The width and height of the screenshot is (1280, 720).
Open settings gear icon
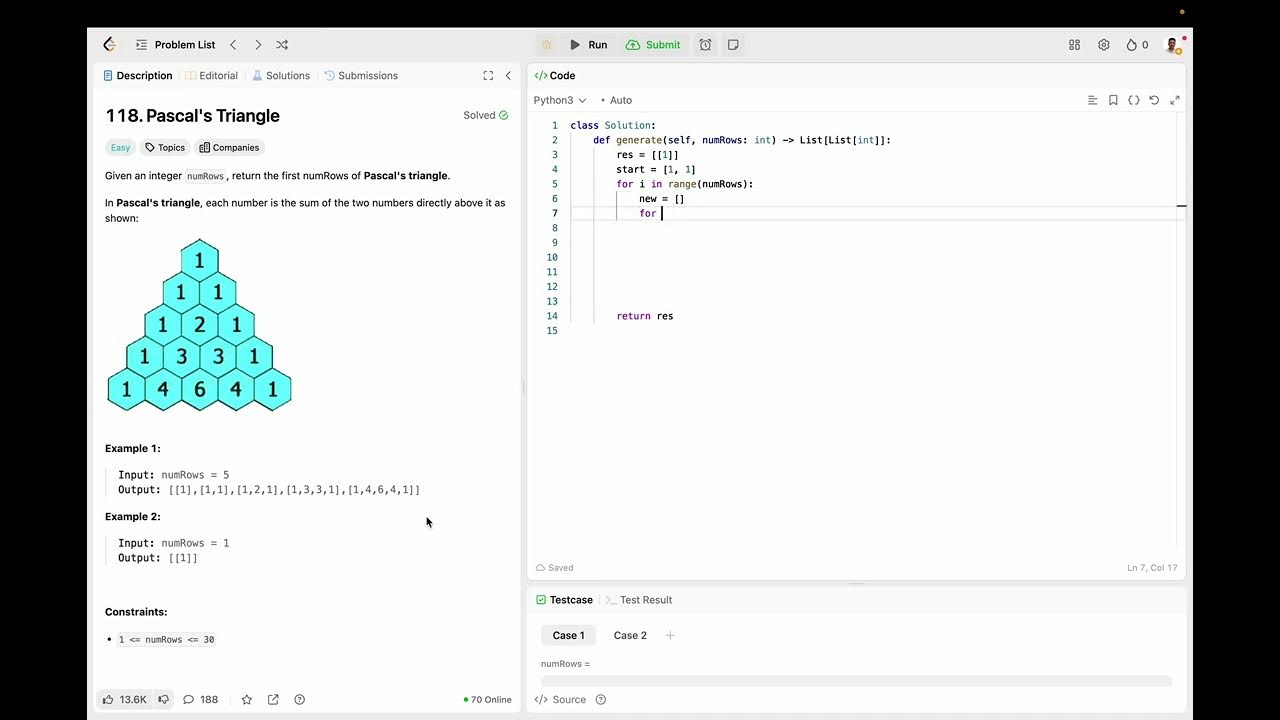click(1104, 45)
